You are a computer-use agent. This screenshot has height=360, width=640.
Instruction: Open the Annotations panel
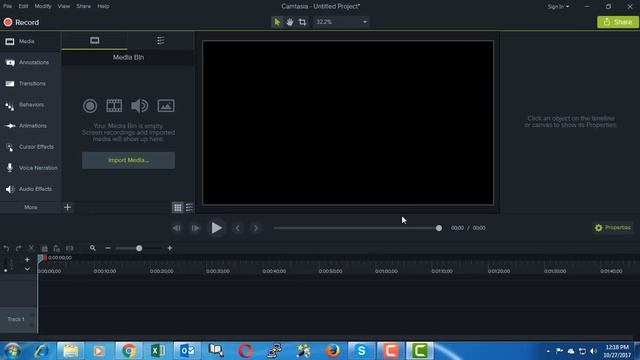tap(31, 62)
